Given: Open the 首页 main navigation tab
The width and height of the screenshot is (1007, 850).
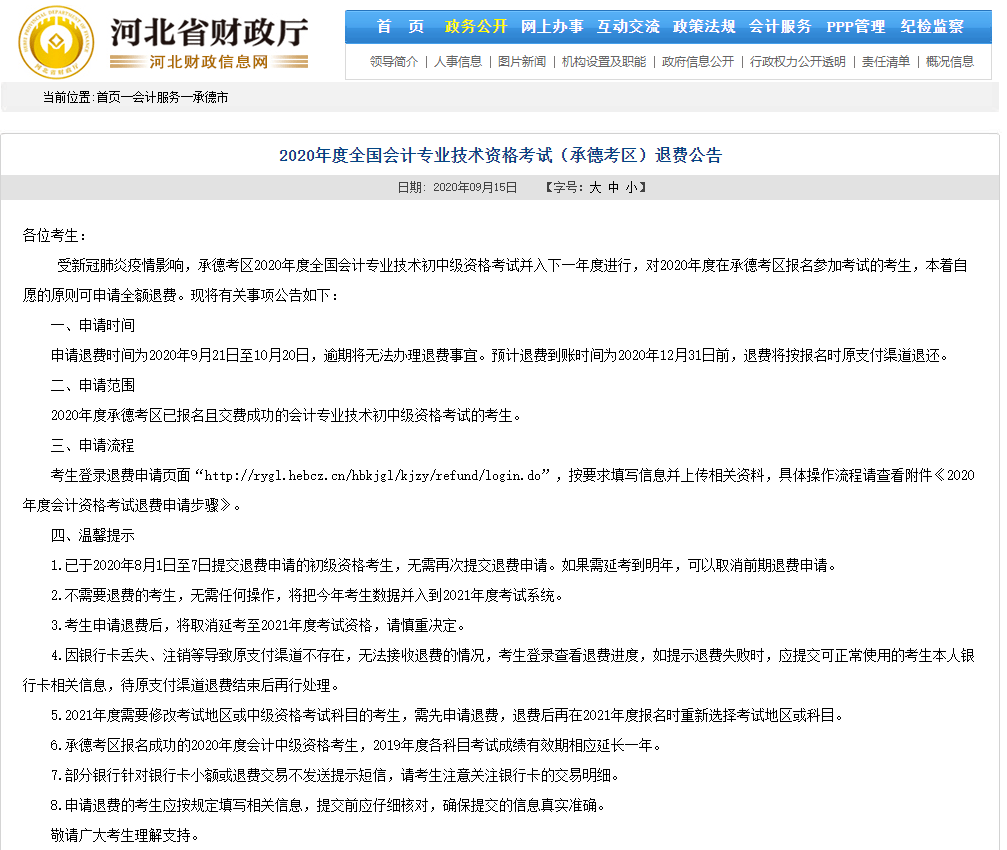Looking at the screenshot, I should (x=400, y=27).
